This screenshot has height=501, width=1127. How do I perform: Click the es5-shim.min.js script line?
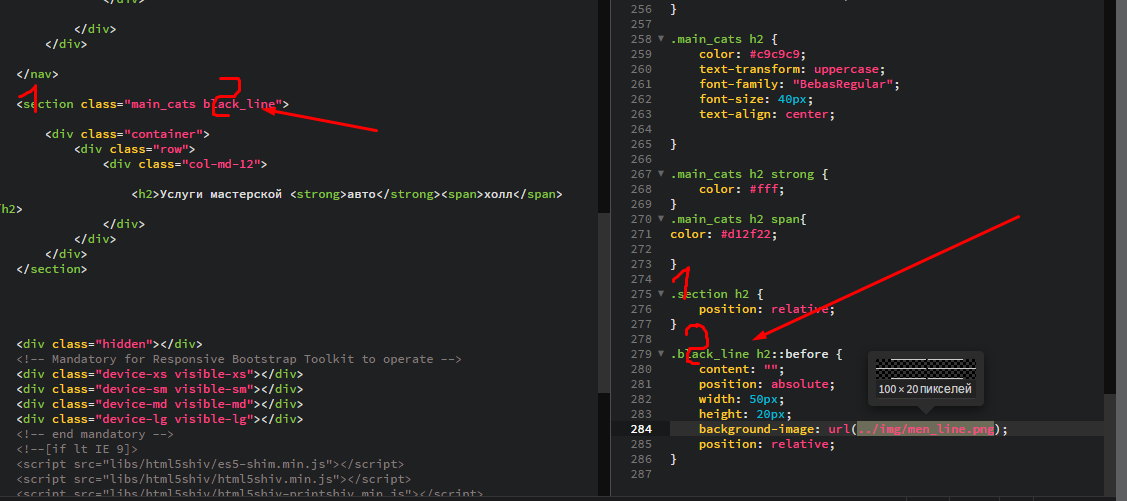point(210,464)
